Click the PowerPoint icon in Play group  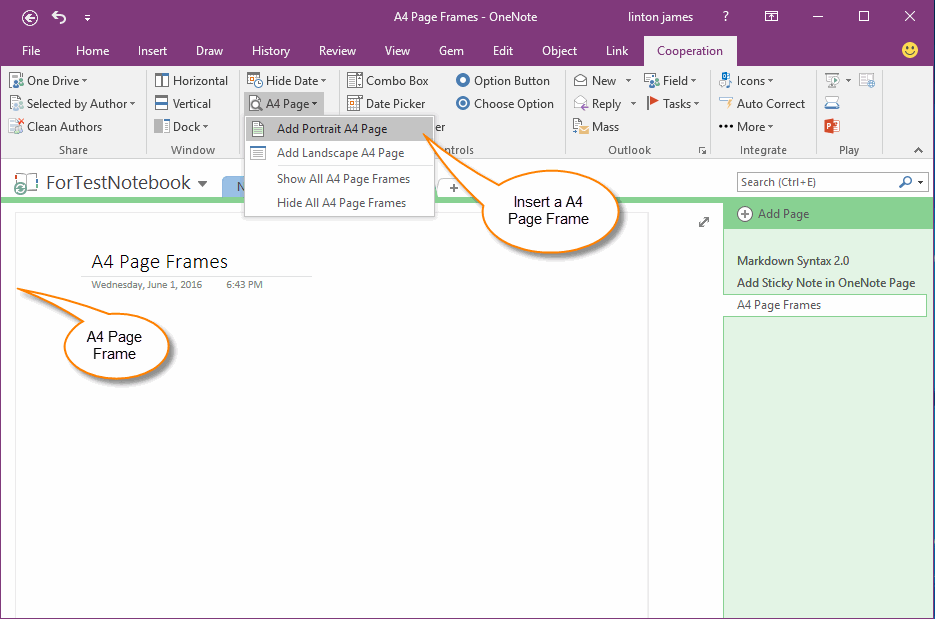[831, 126]
